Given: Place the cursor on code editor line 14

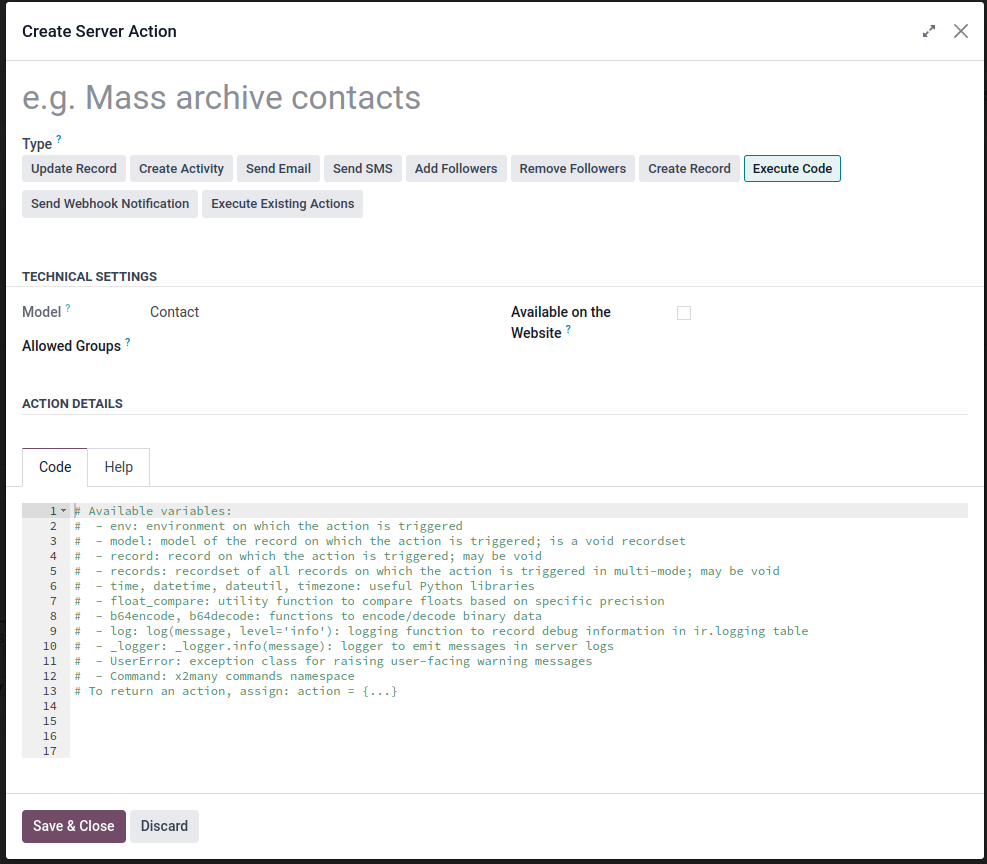Looking at the screenshot, I should (x=519, y=706).
